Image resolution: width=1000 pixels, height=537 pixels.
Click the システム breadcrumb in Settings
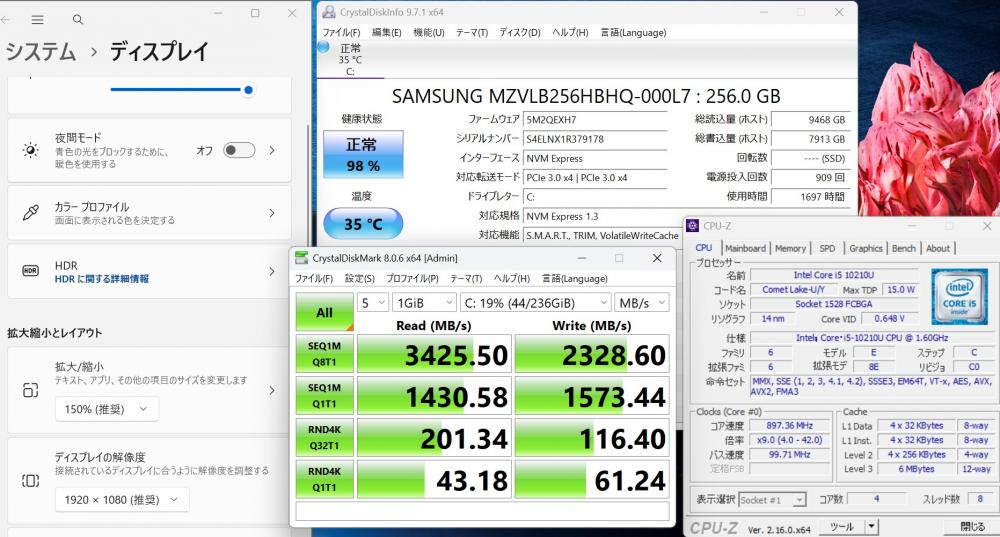click(x=41, y=52)
